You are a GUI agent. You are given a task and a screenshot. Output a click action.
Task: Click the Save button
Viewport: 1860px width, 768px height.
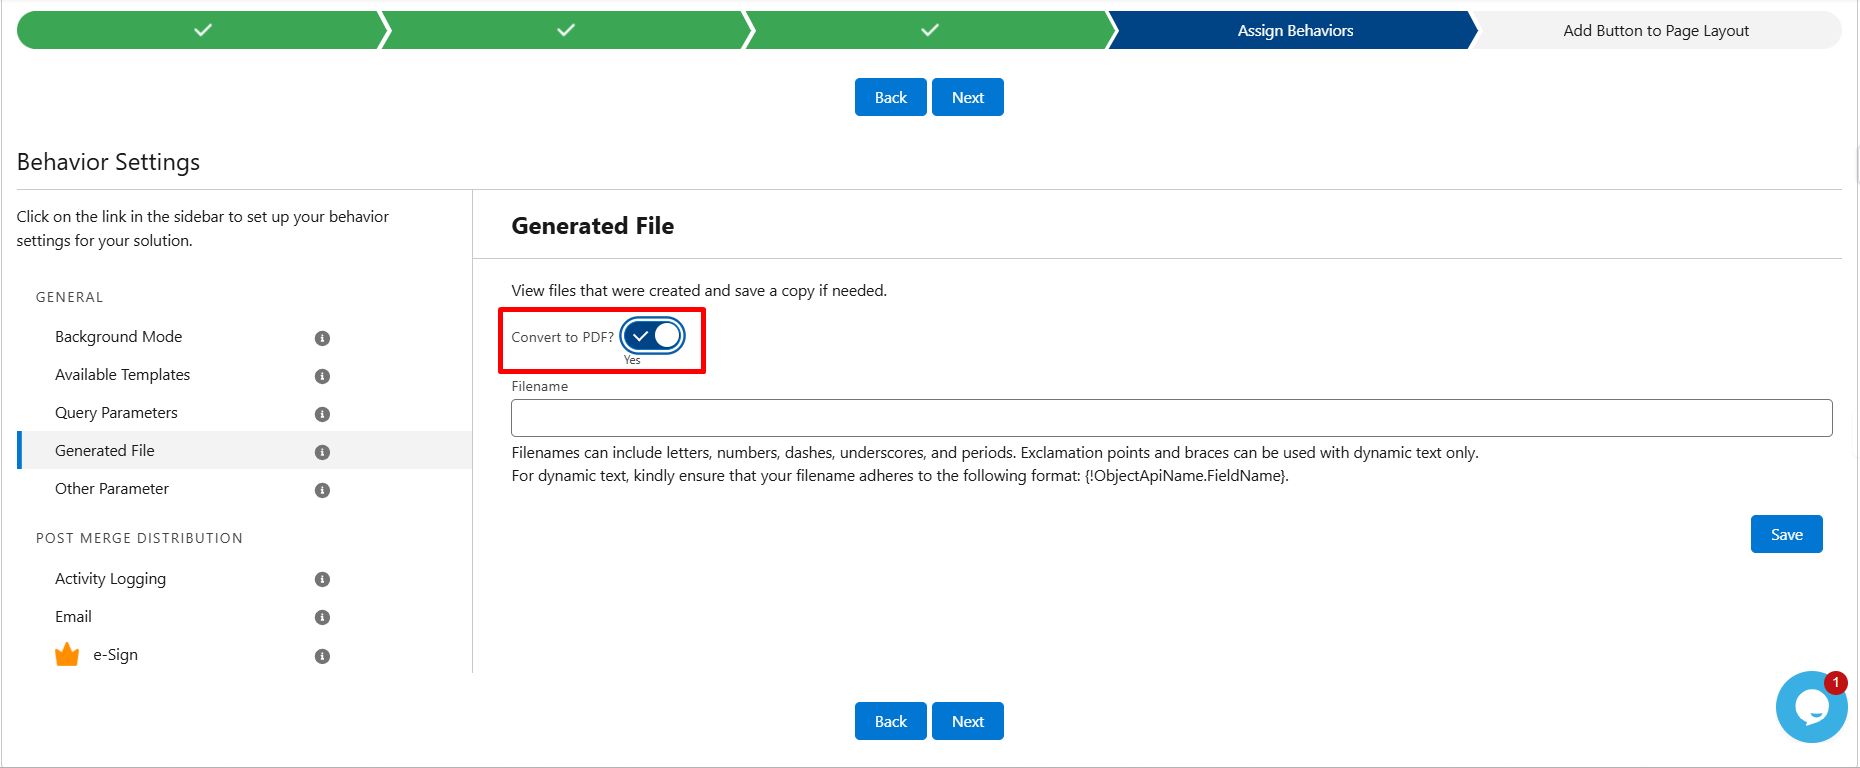click(x=1786, y=534)
